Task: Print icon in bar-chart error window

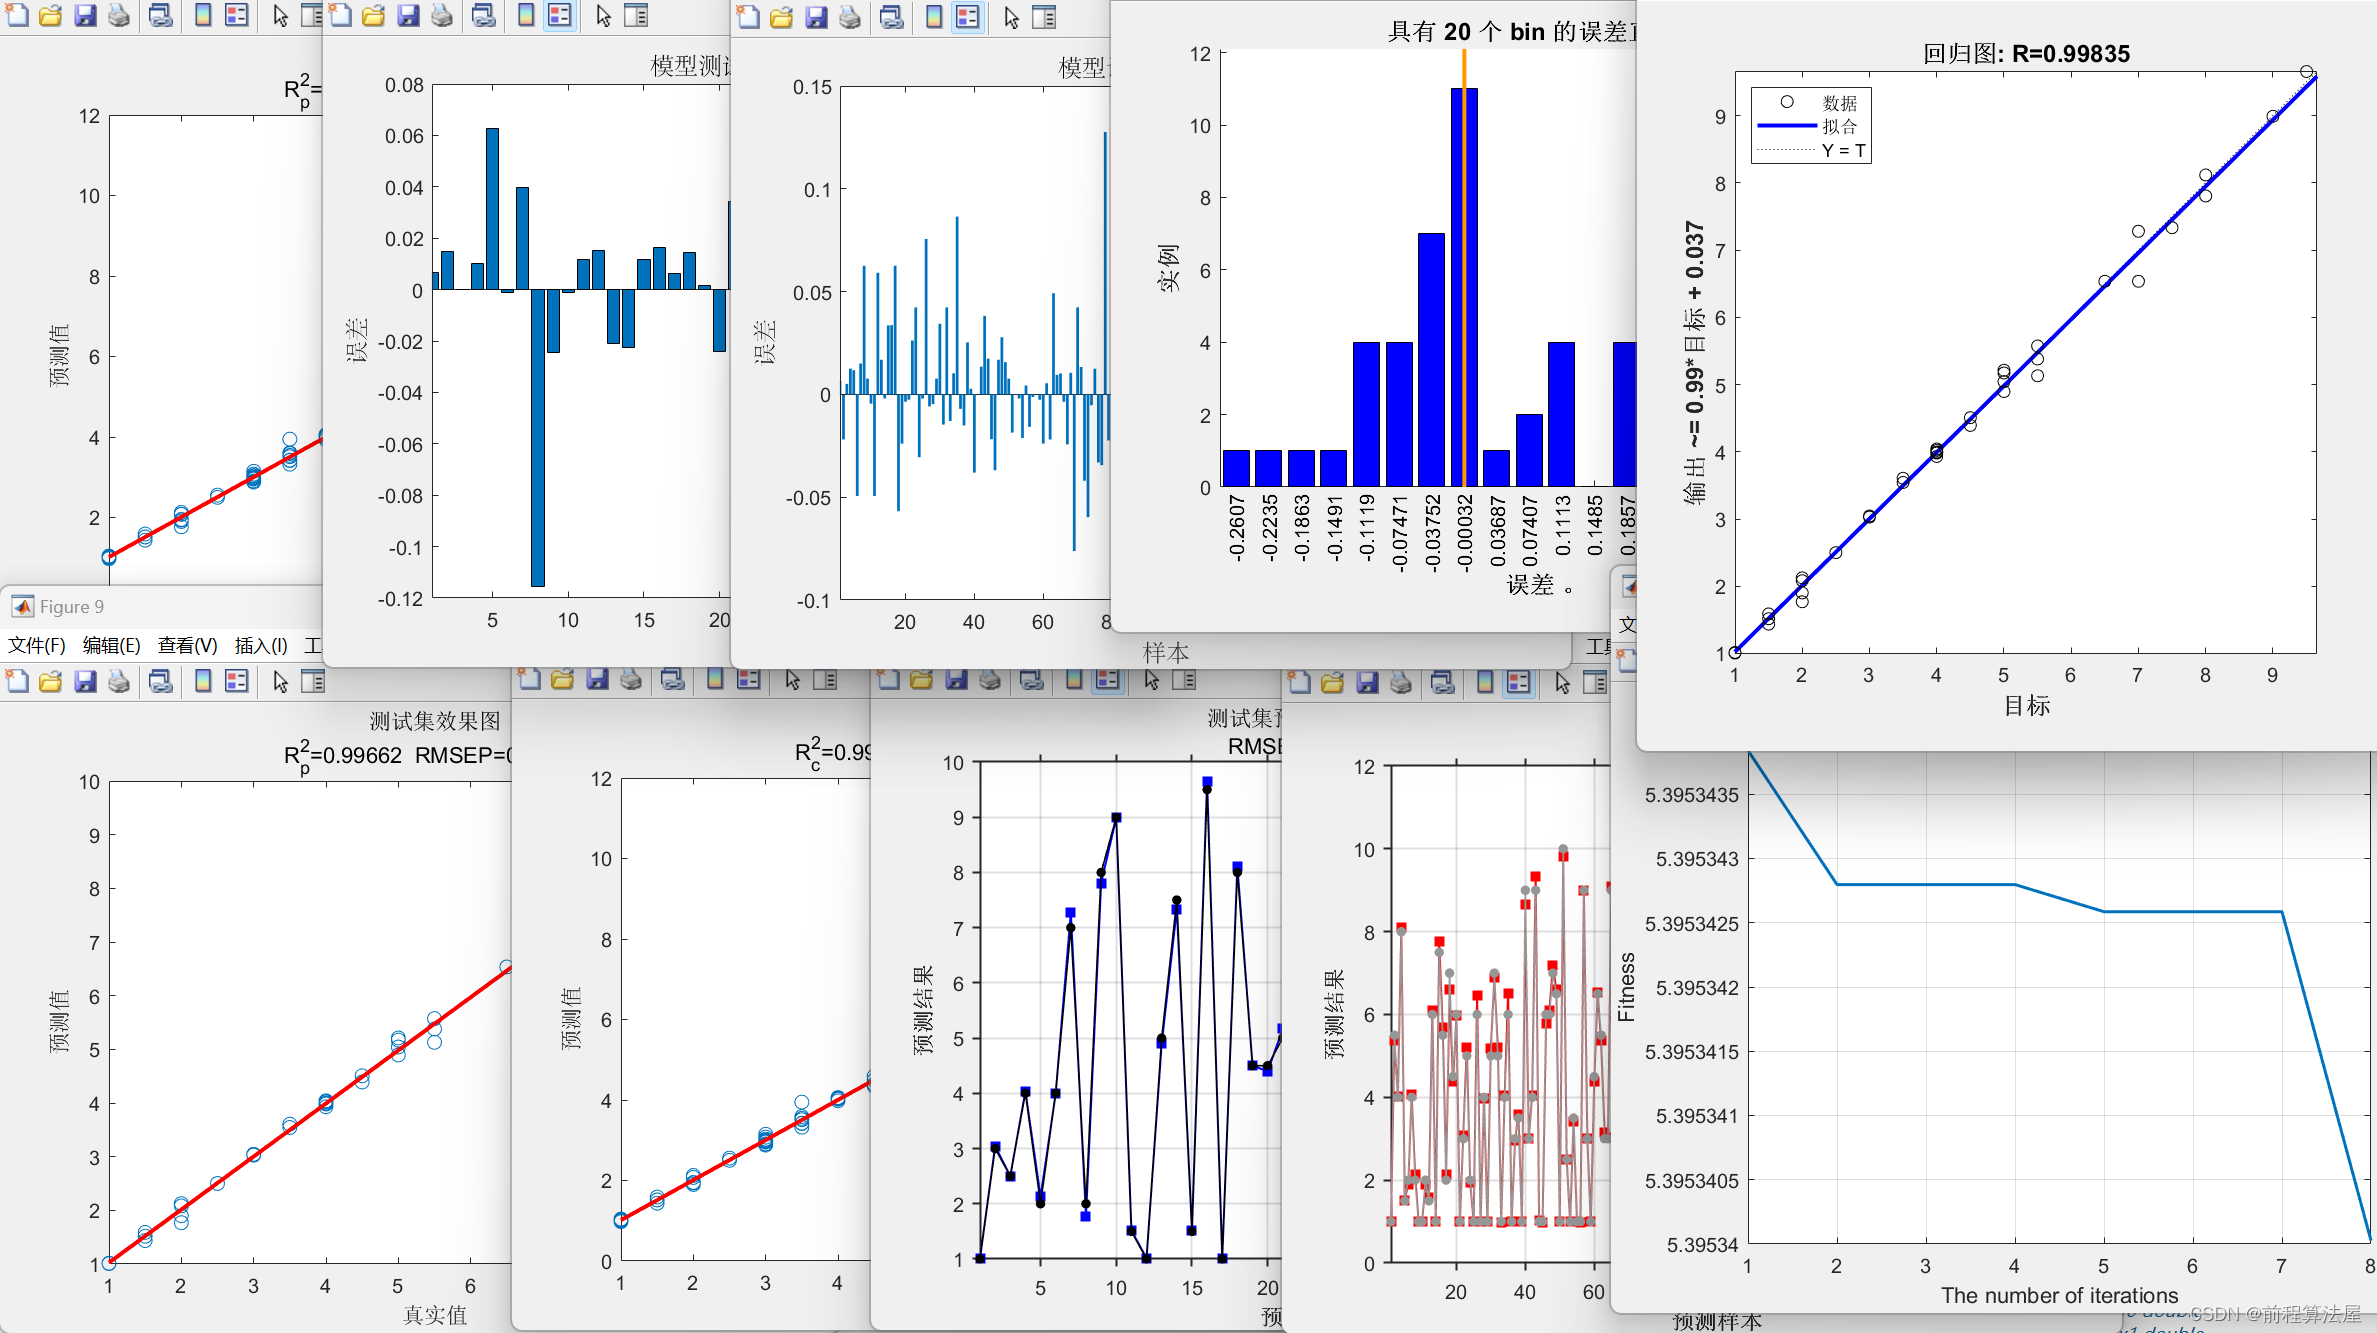Action: pos(442,15)
